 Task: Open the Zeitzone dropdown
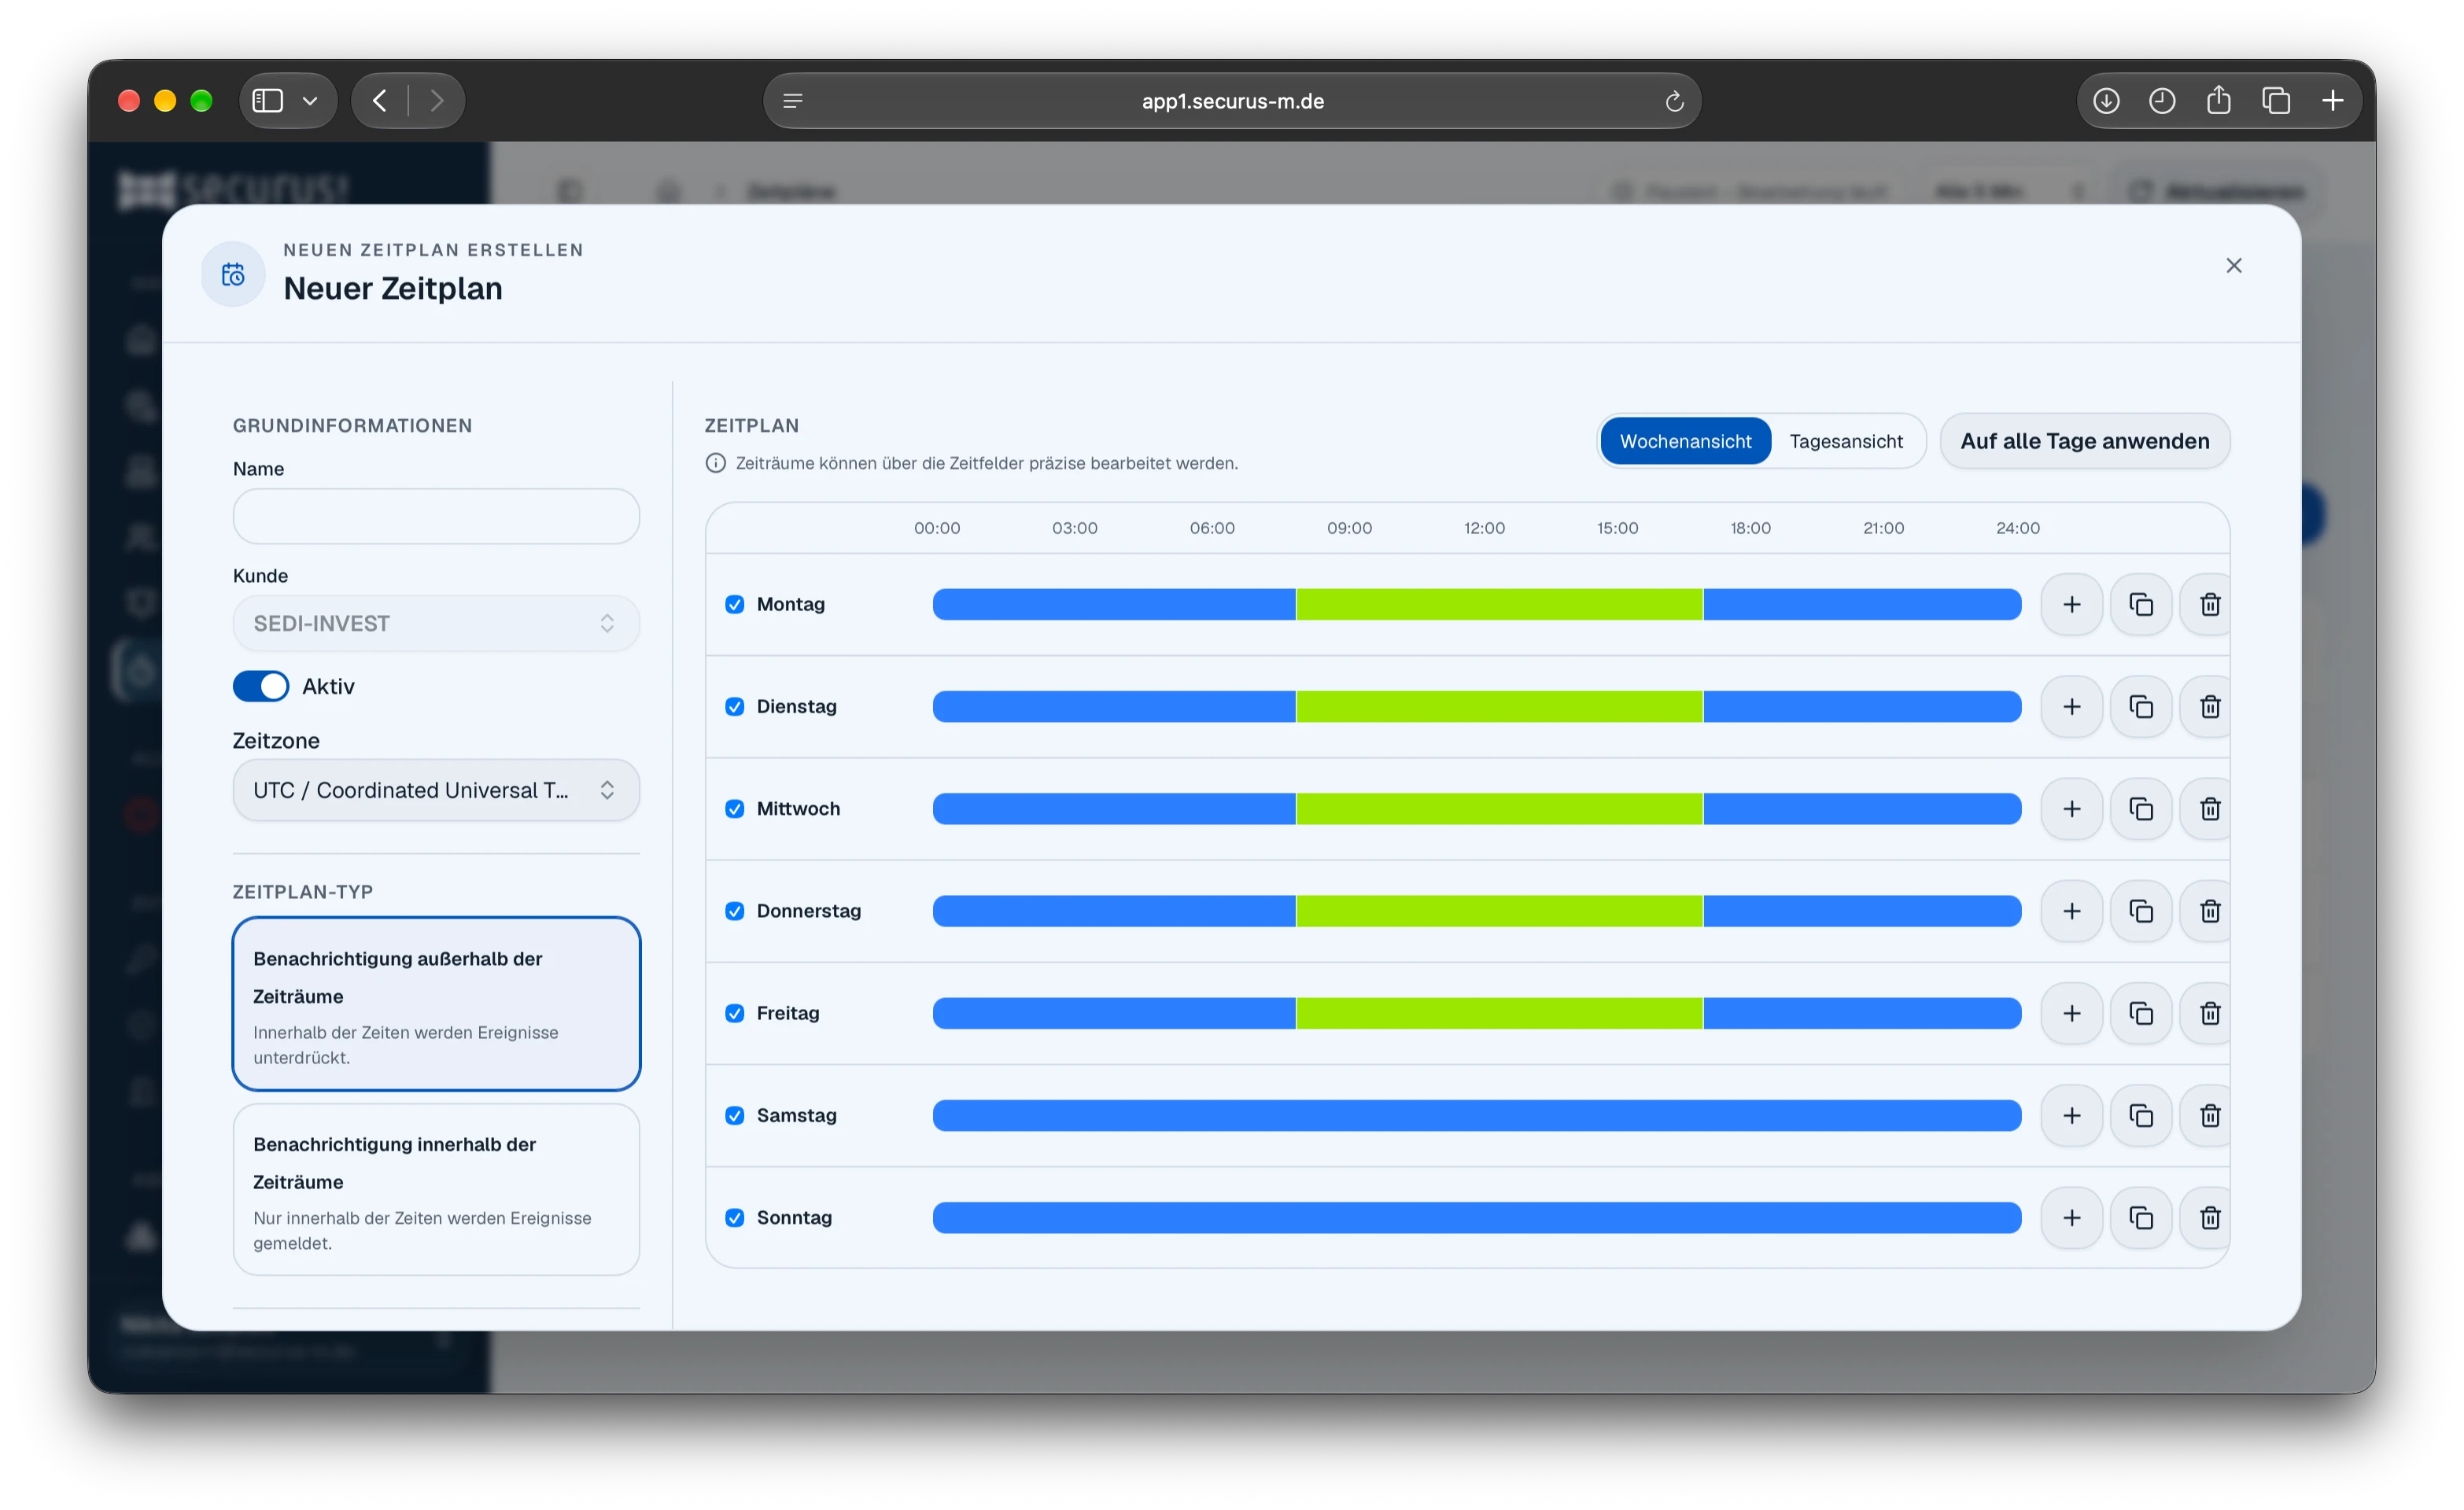click(x=436, y=790)
